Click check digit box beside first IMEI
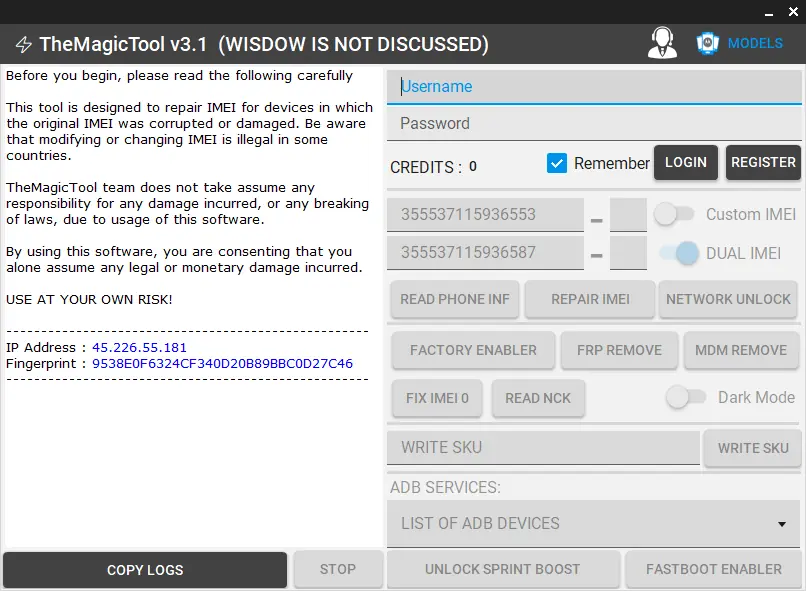The width and height of the screenshot is (806, 591). tap(628, 214)
